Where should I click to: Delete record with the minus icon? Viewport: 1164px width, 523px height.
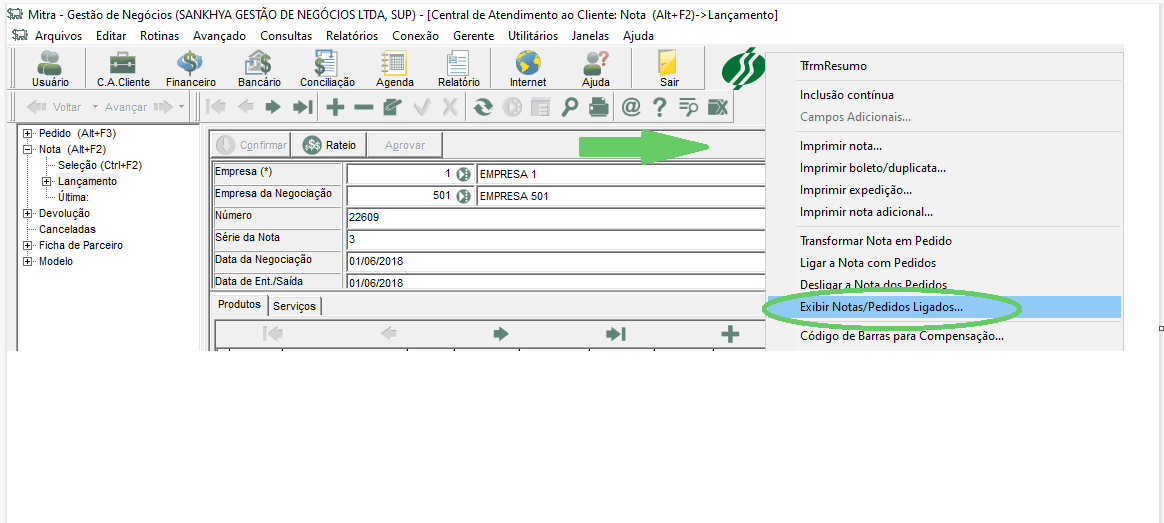[x=364, y=108]
